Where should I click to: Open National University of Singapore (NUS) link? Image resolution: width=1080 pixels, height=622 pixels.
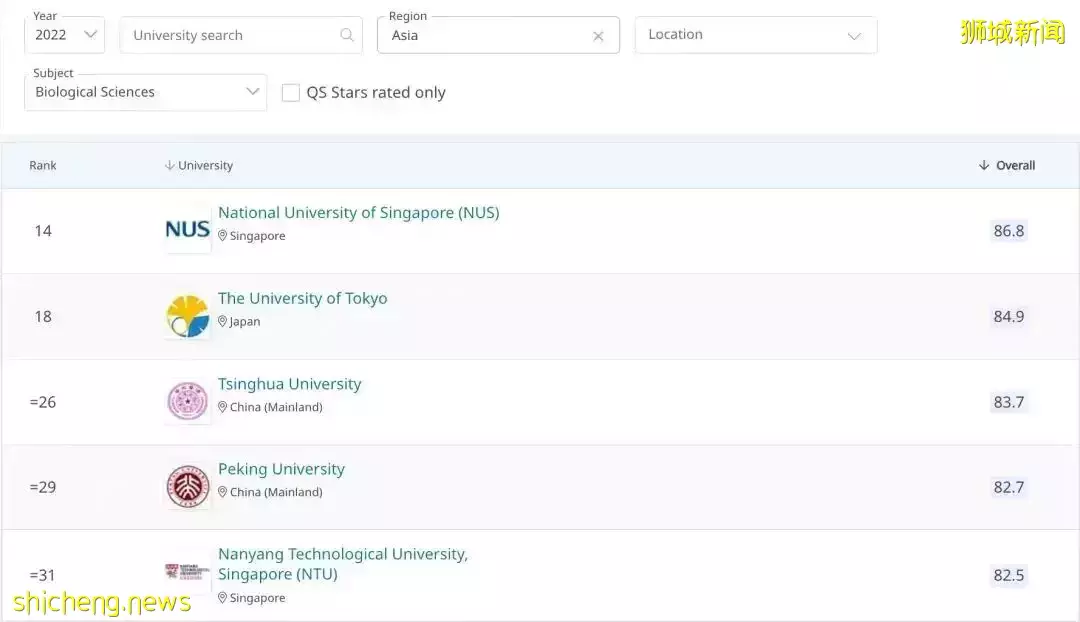click(x=358, y=212)
